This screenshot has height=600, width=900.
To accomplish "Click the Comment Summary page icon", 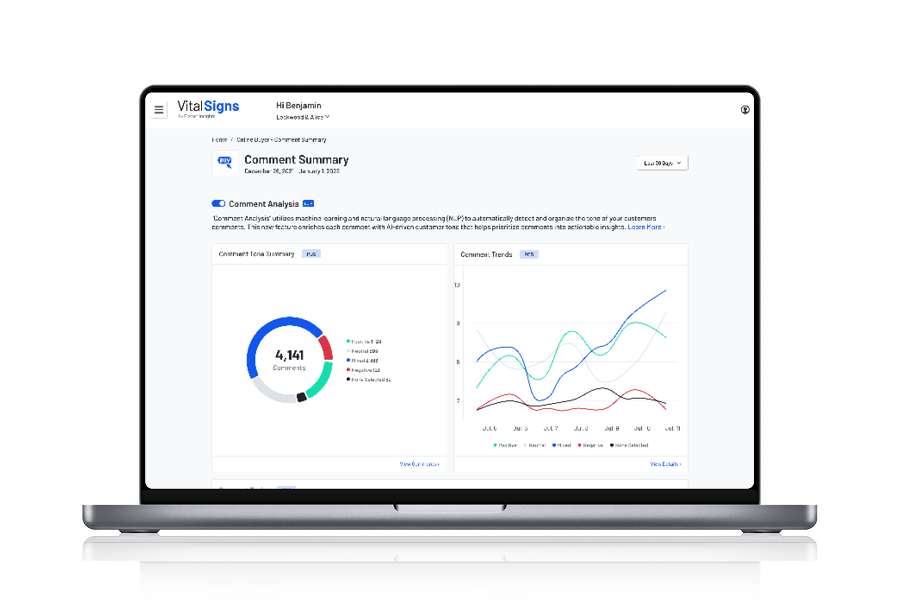I will click(x=225, y=163).
